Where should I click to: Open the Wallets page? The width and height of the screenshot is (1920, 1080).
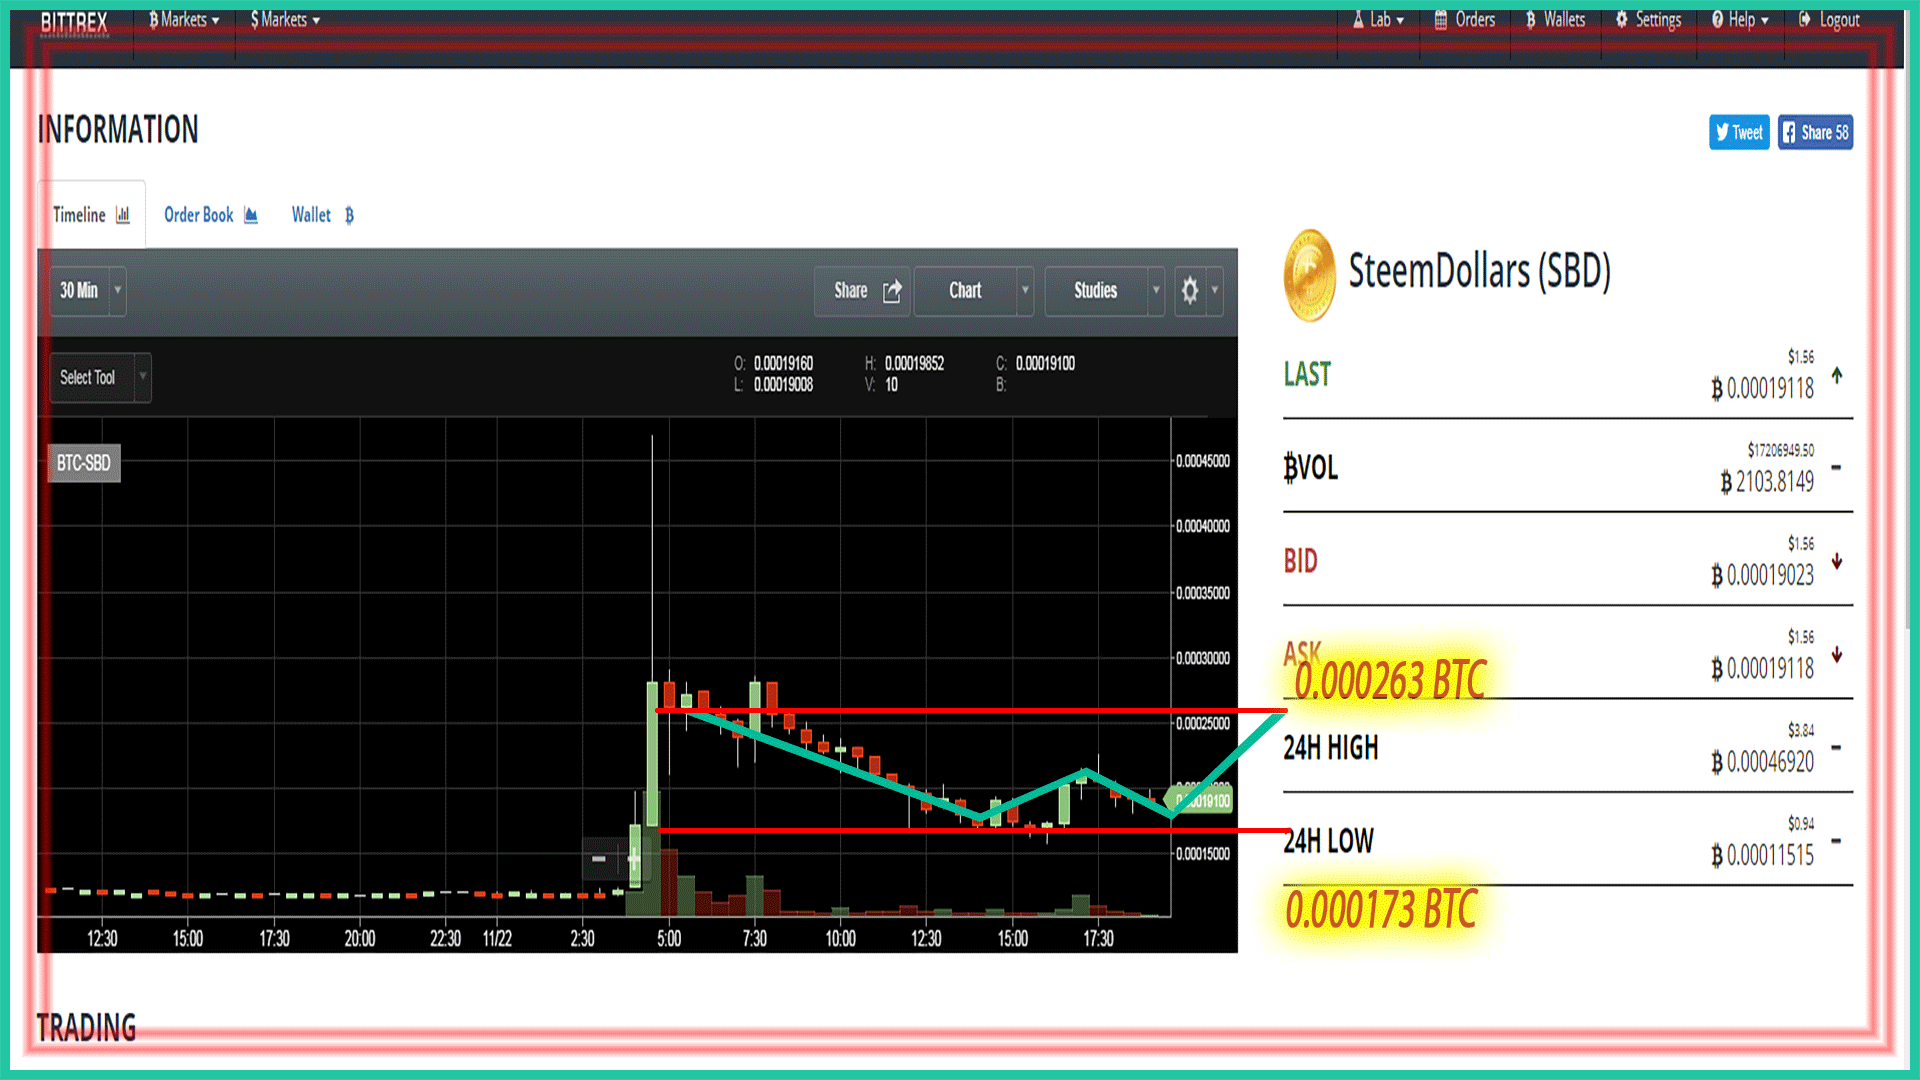pyautogui.click(x=1555, y=20)
